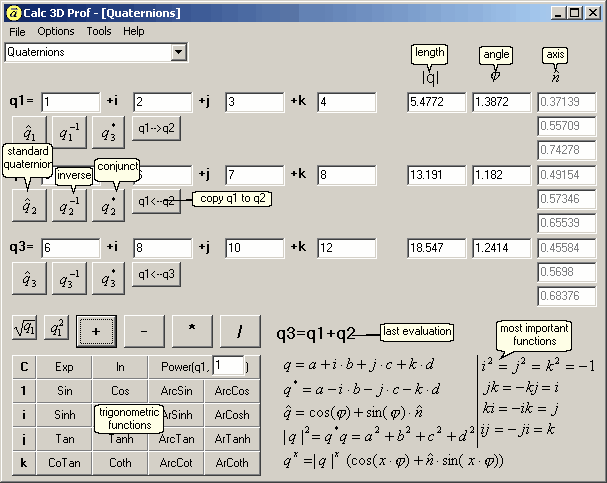Click the ArcTan function button
The width and height of the screenshot is (607, 483).
tap(176, 439)
